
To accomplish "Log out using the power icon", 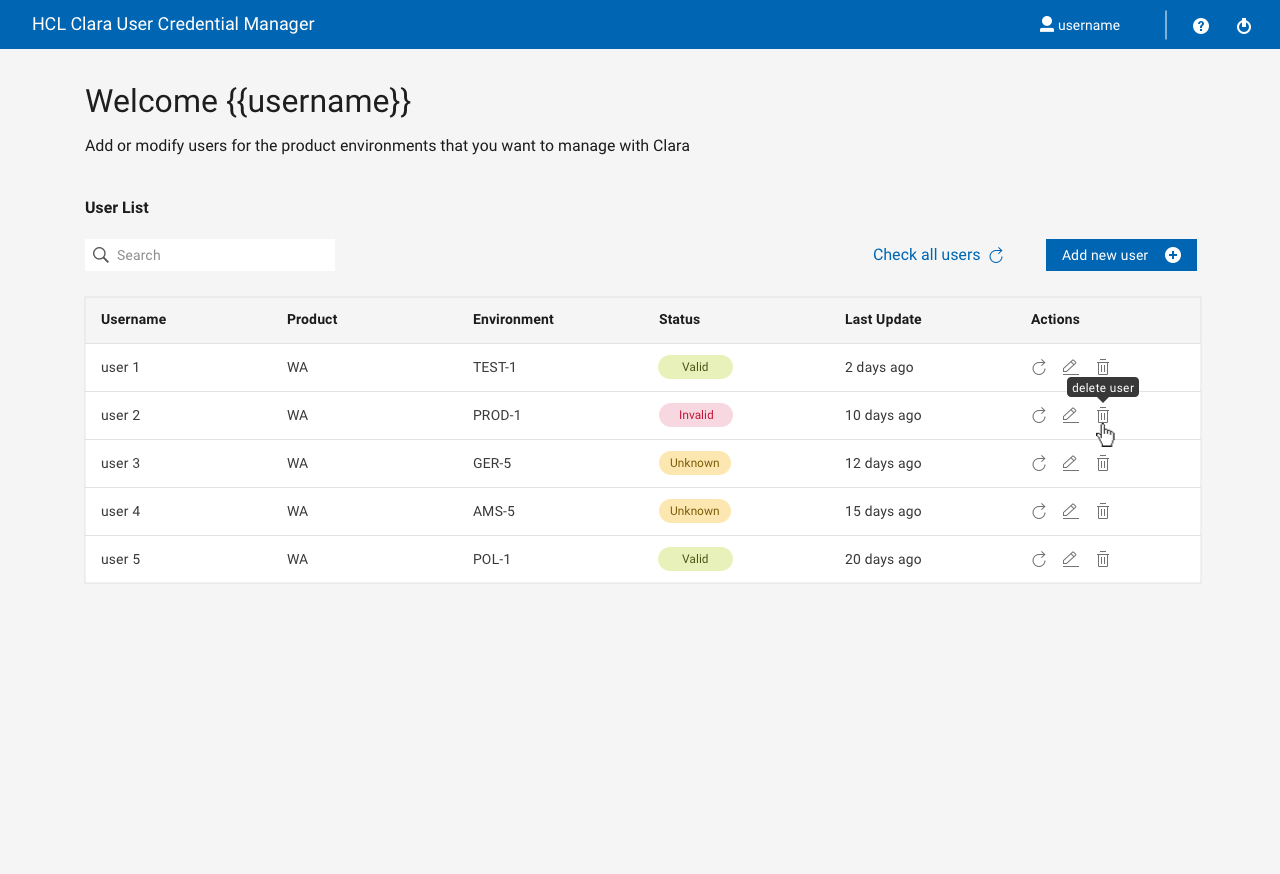I will (x=1244, y=26).
